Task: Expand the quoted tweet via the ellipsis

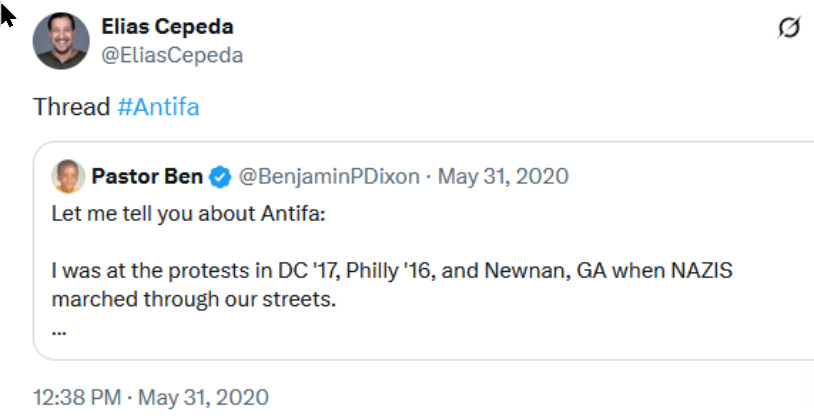Action: tap(58, 330)
